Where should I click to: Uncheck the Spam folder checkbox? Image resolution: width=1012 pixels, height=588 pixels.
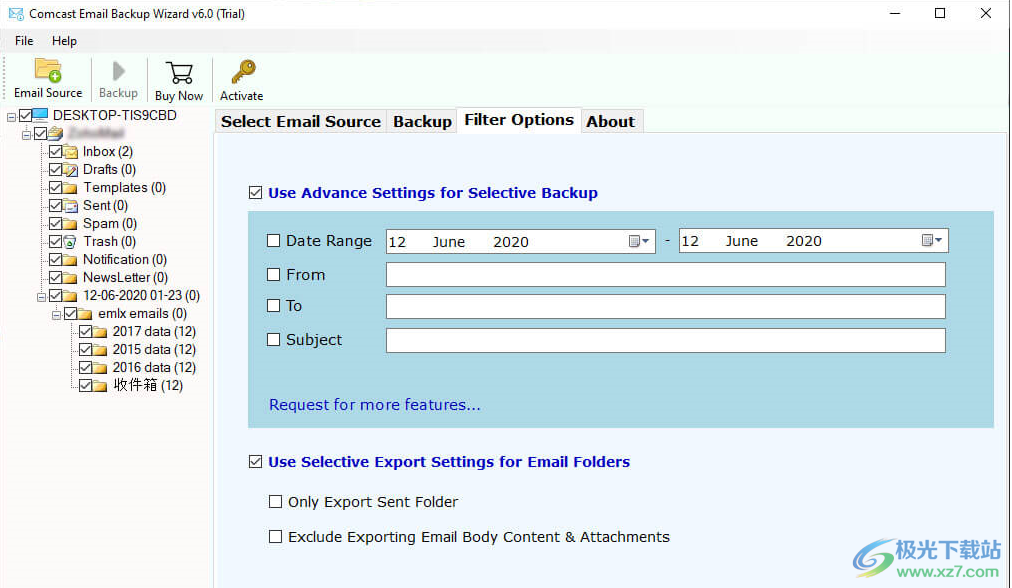56,224
